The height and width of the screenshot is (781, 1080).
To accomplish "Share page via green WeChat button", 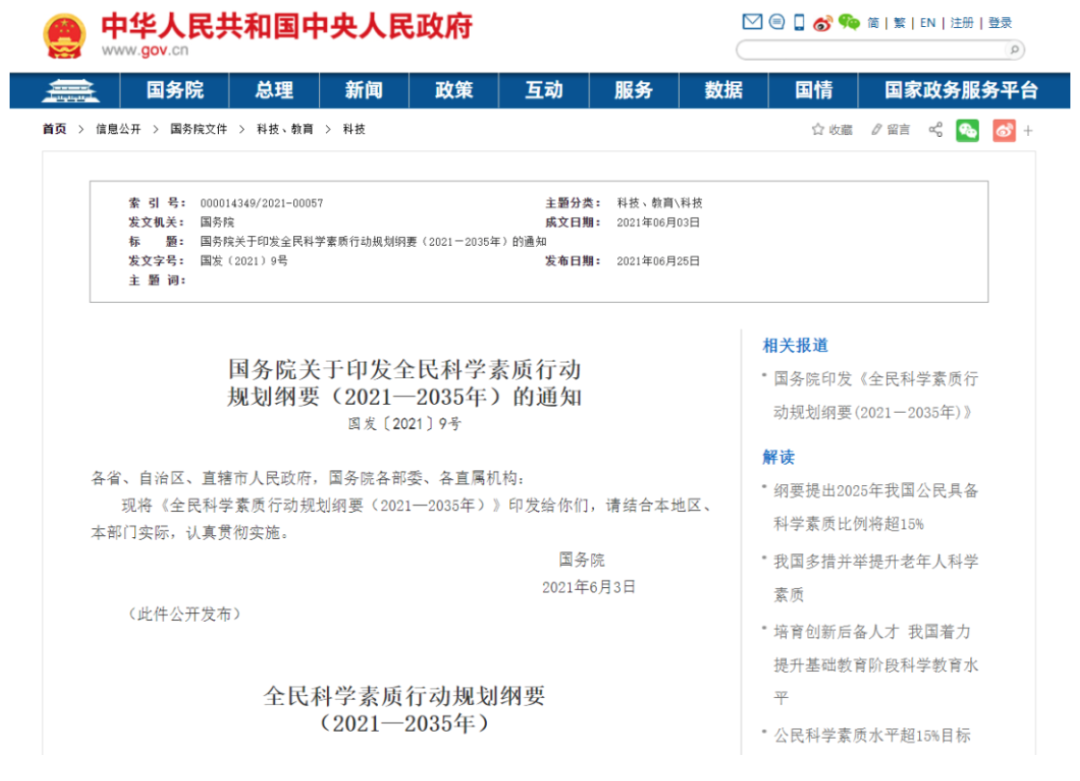I will click(967, 130).
